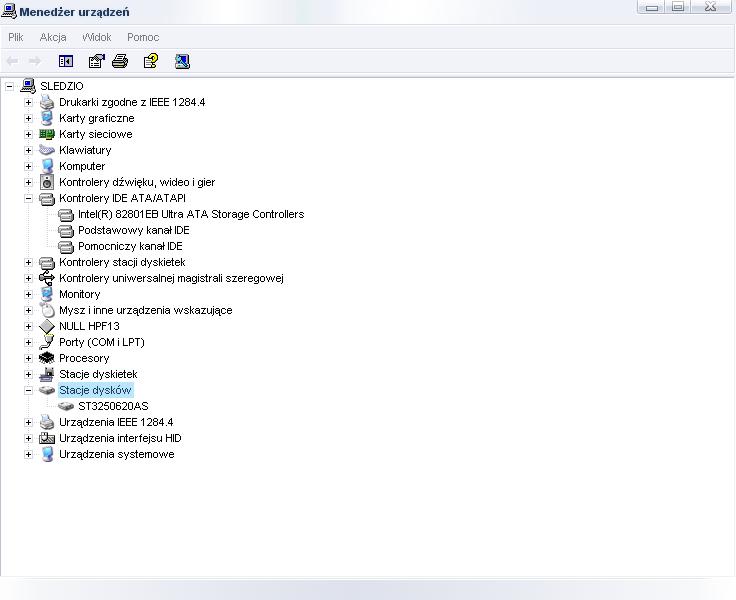Open the Widok menu

(x=97, y=37)
